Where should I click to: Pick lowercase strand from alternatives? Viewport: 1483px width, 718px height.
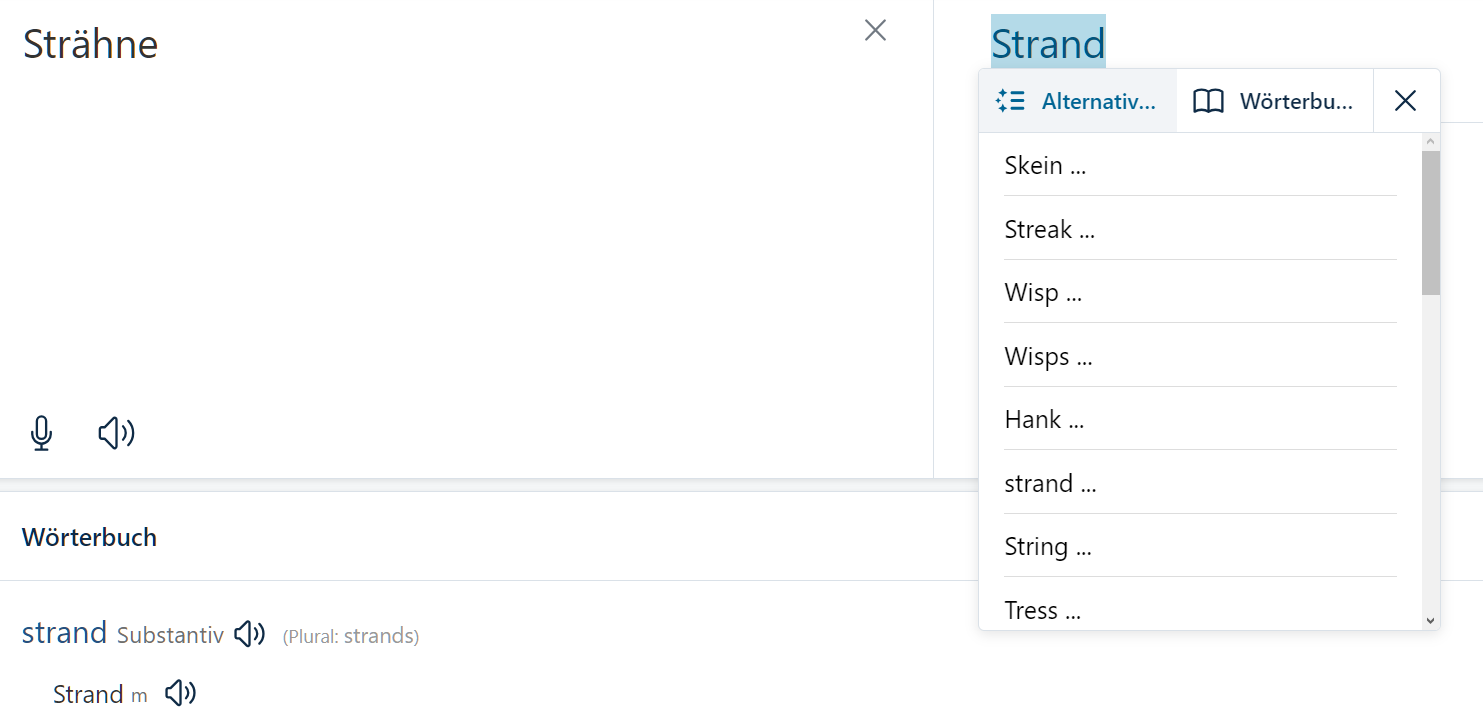1050,484
